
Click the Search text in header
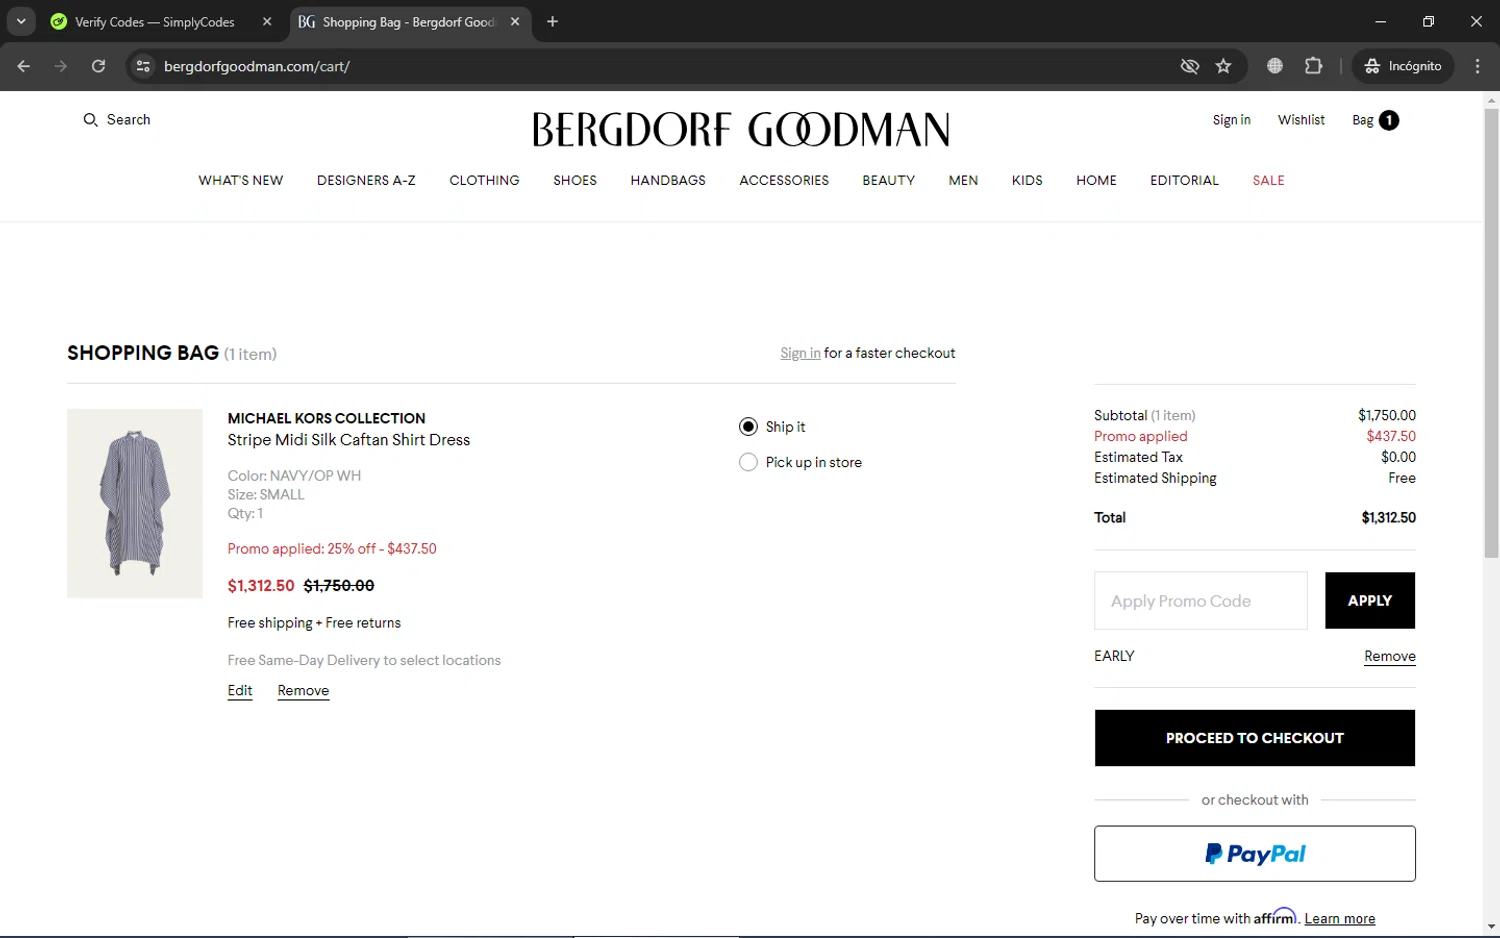129,120
